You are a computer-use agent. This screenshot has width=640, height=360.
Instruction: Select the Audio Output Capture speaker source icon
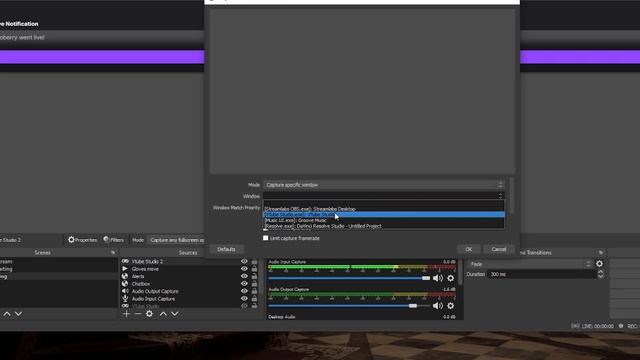(125, 291)
